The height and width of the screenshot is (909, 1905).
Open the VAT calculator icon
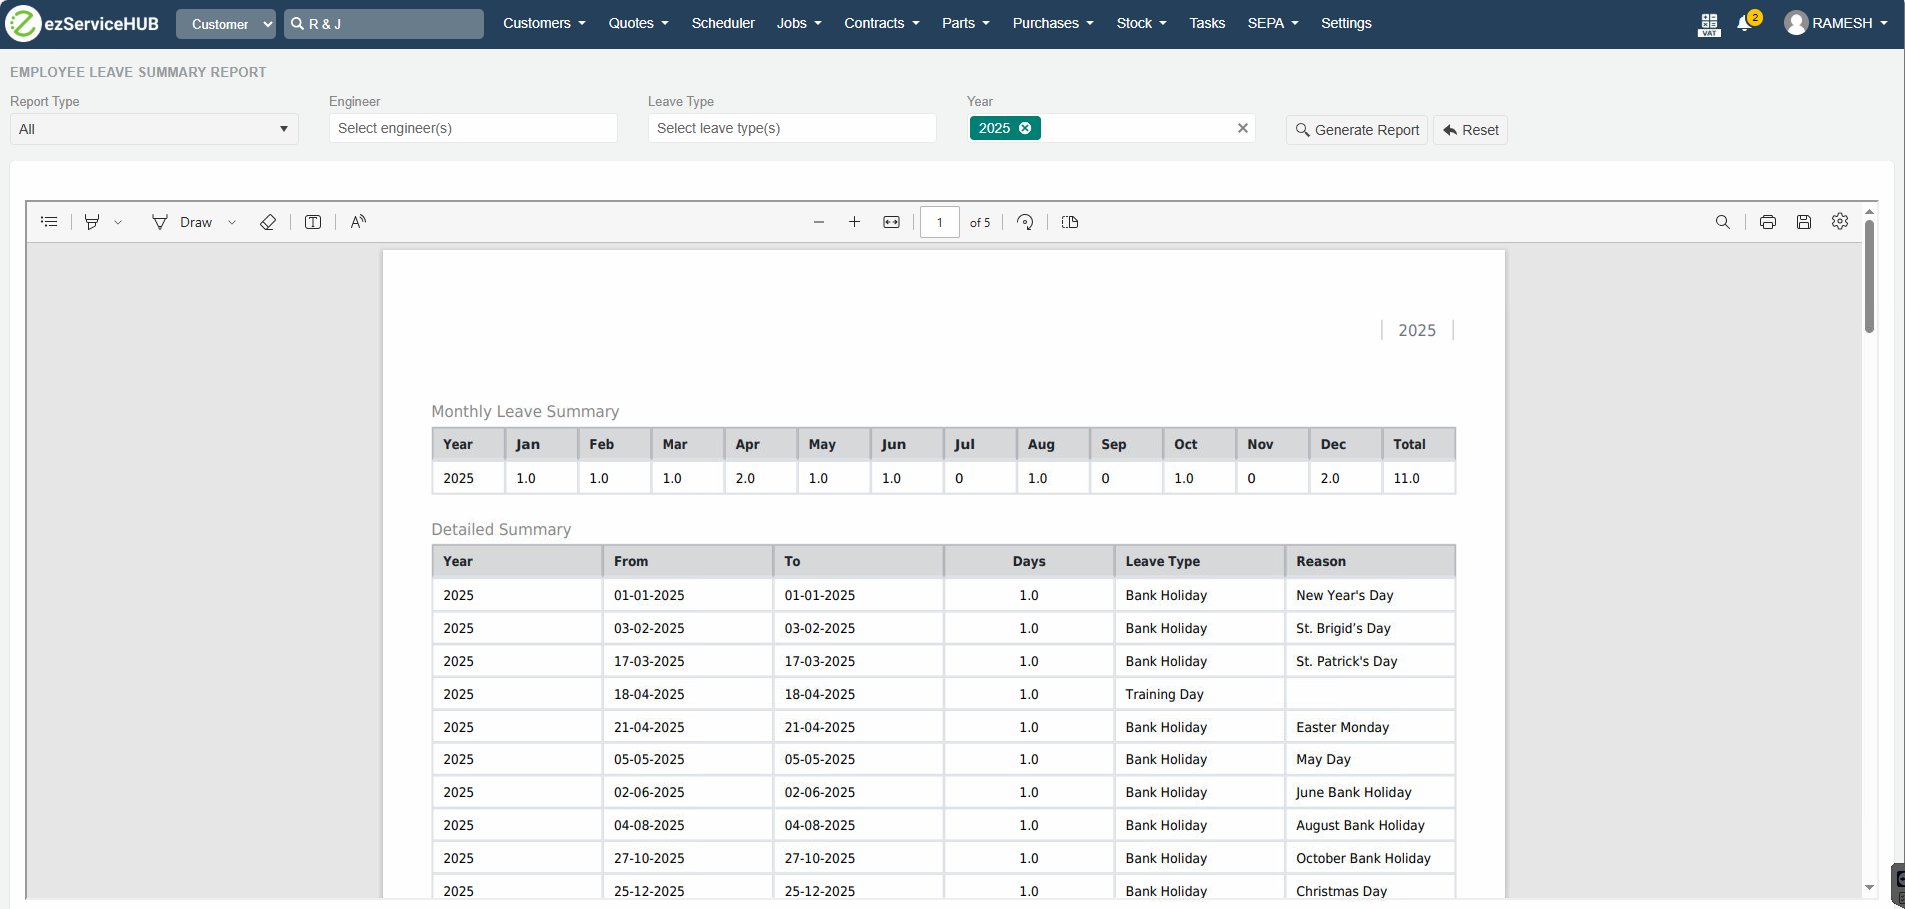tap(1709, 24)
